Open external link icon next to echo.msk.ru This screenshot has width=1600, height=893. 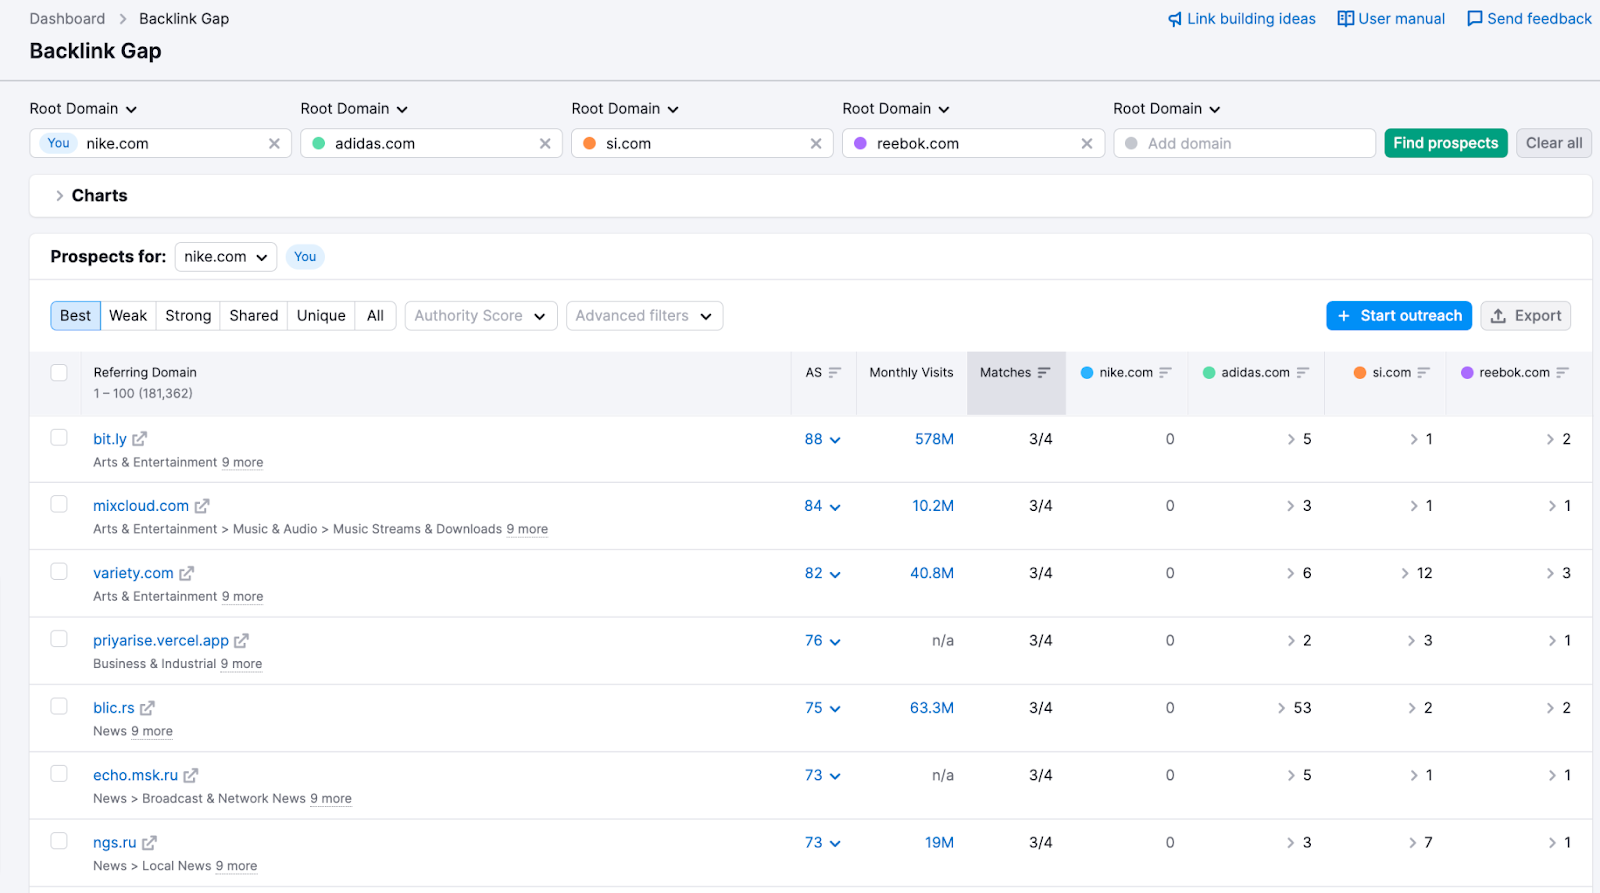[191, 775]
